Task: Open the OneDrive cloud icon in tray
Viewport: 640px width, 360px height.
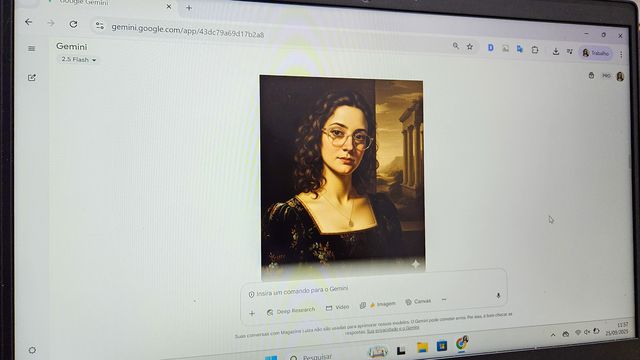Action: point(566,334)
